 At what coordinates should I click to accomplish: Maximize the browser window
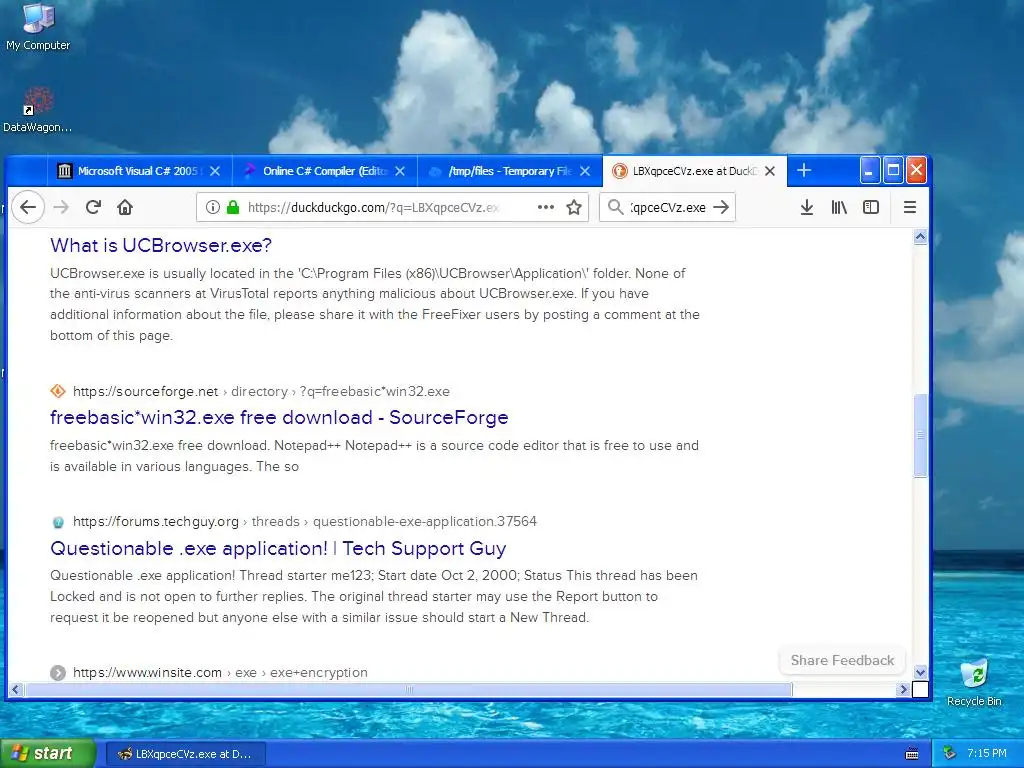click(893, 171)
